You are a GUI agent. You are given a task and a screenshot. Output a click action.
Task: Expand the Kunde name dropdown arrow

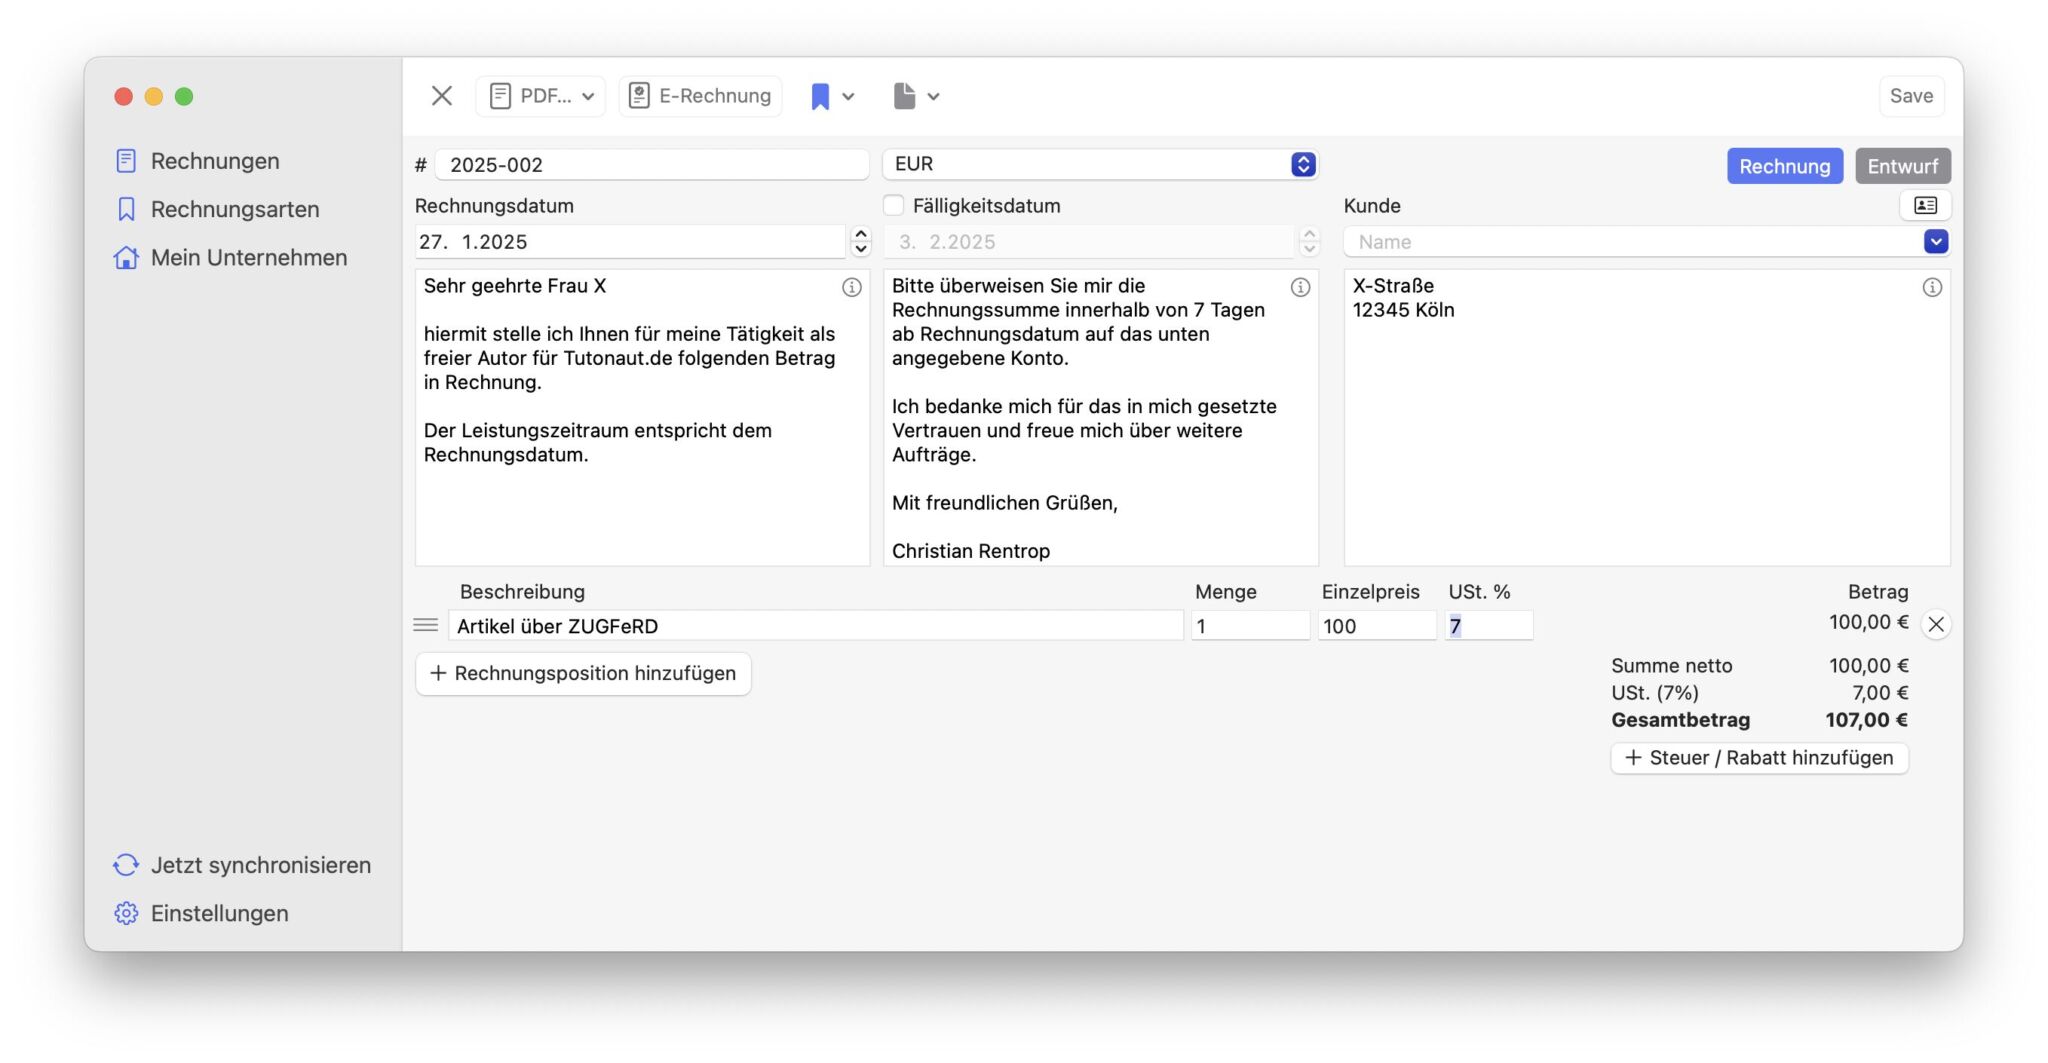click(x=1936, y=242)
